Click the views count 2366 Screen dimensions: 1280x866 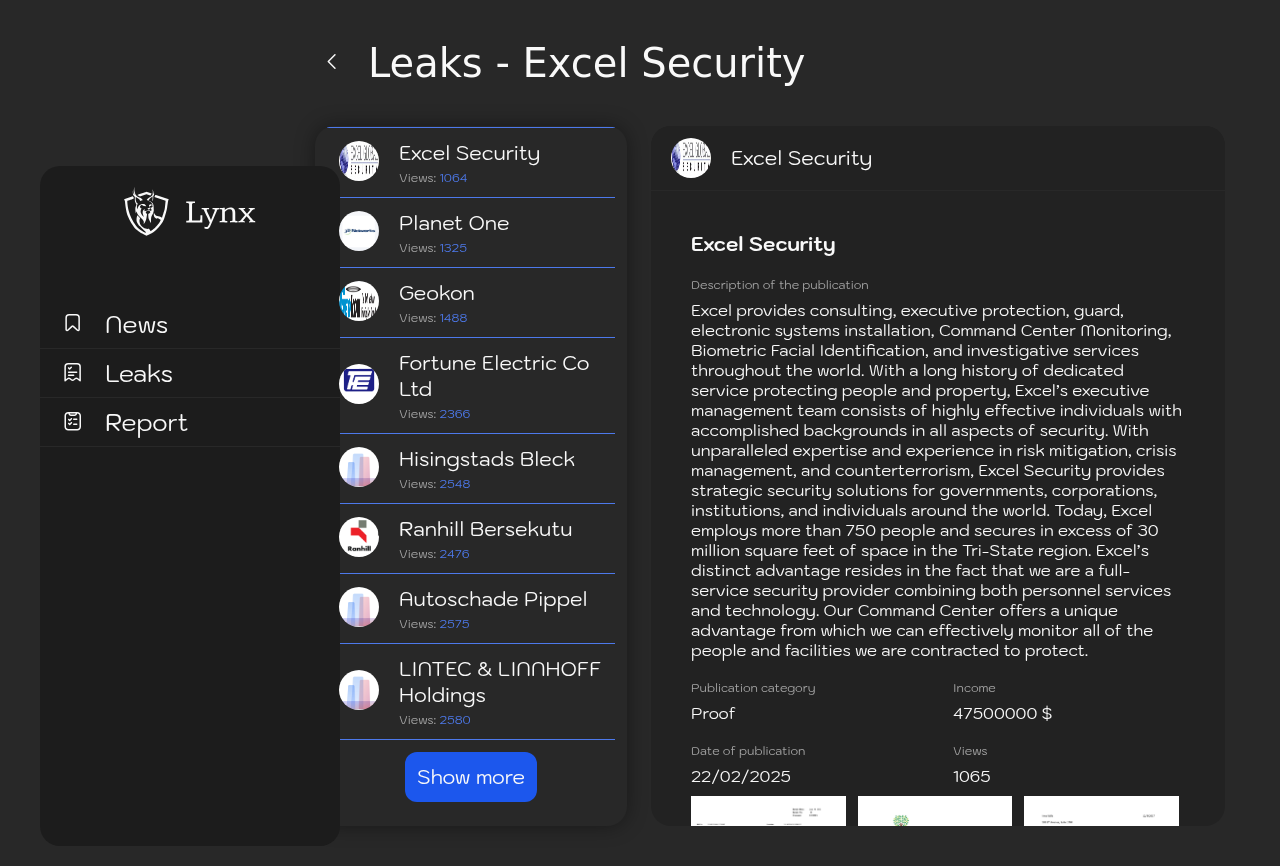click(x=455, y=414)
